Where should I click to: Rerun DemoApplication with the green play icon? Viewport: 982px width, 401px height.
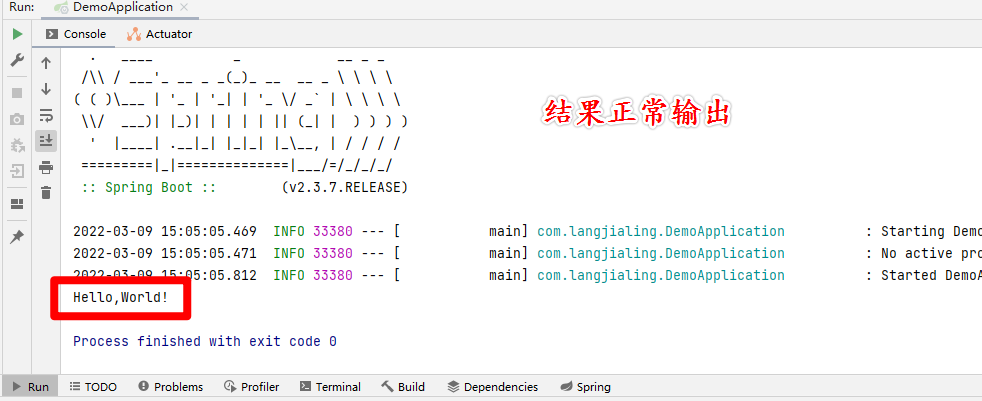click(17, 34)
